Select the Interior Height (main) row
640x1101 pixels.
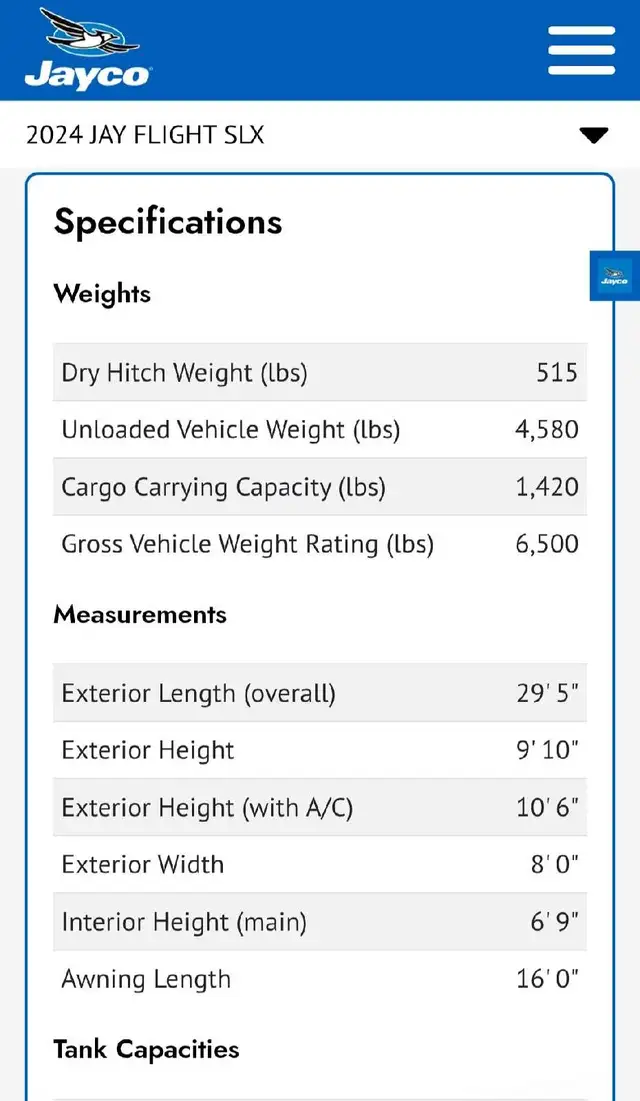pyautogui.click(x=320, y=922)
